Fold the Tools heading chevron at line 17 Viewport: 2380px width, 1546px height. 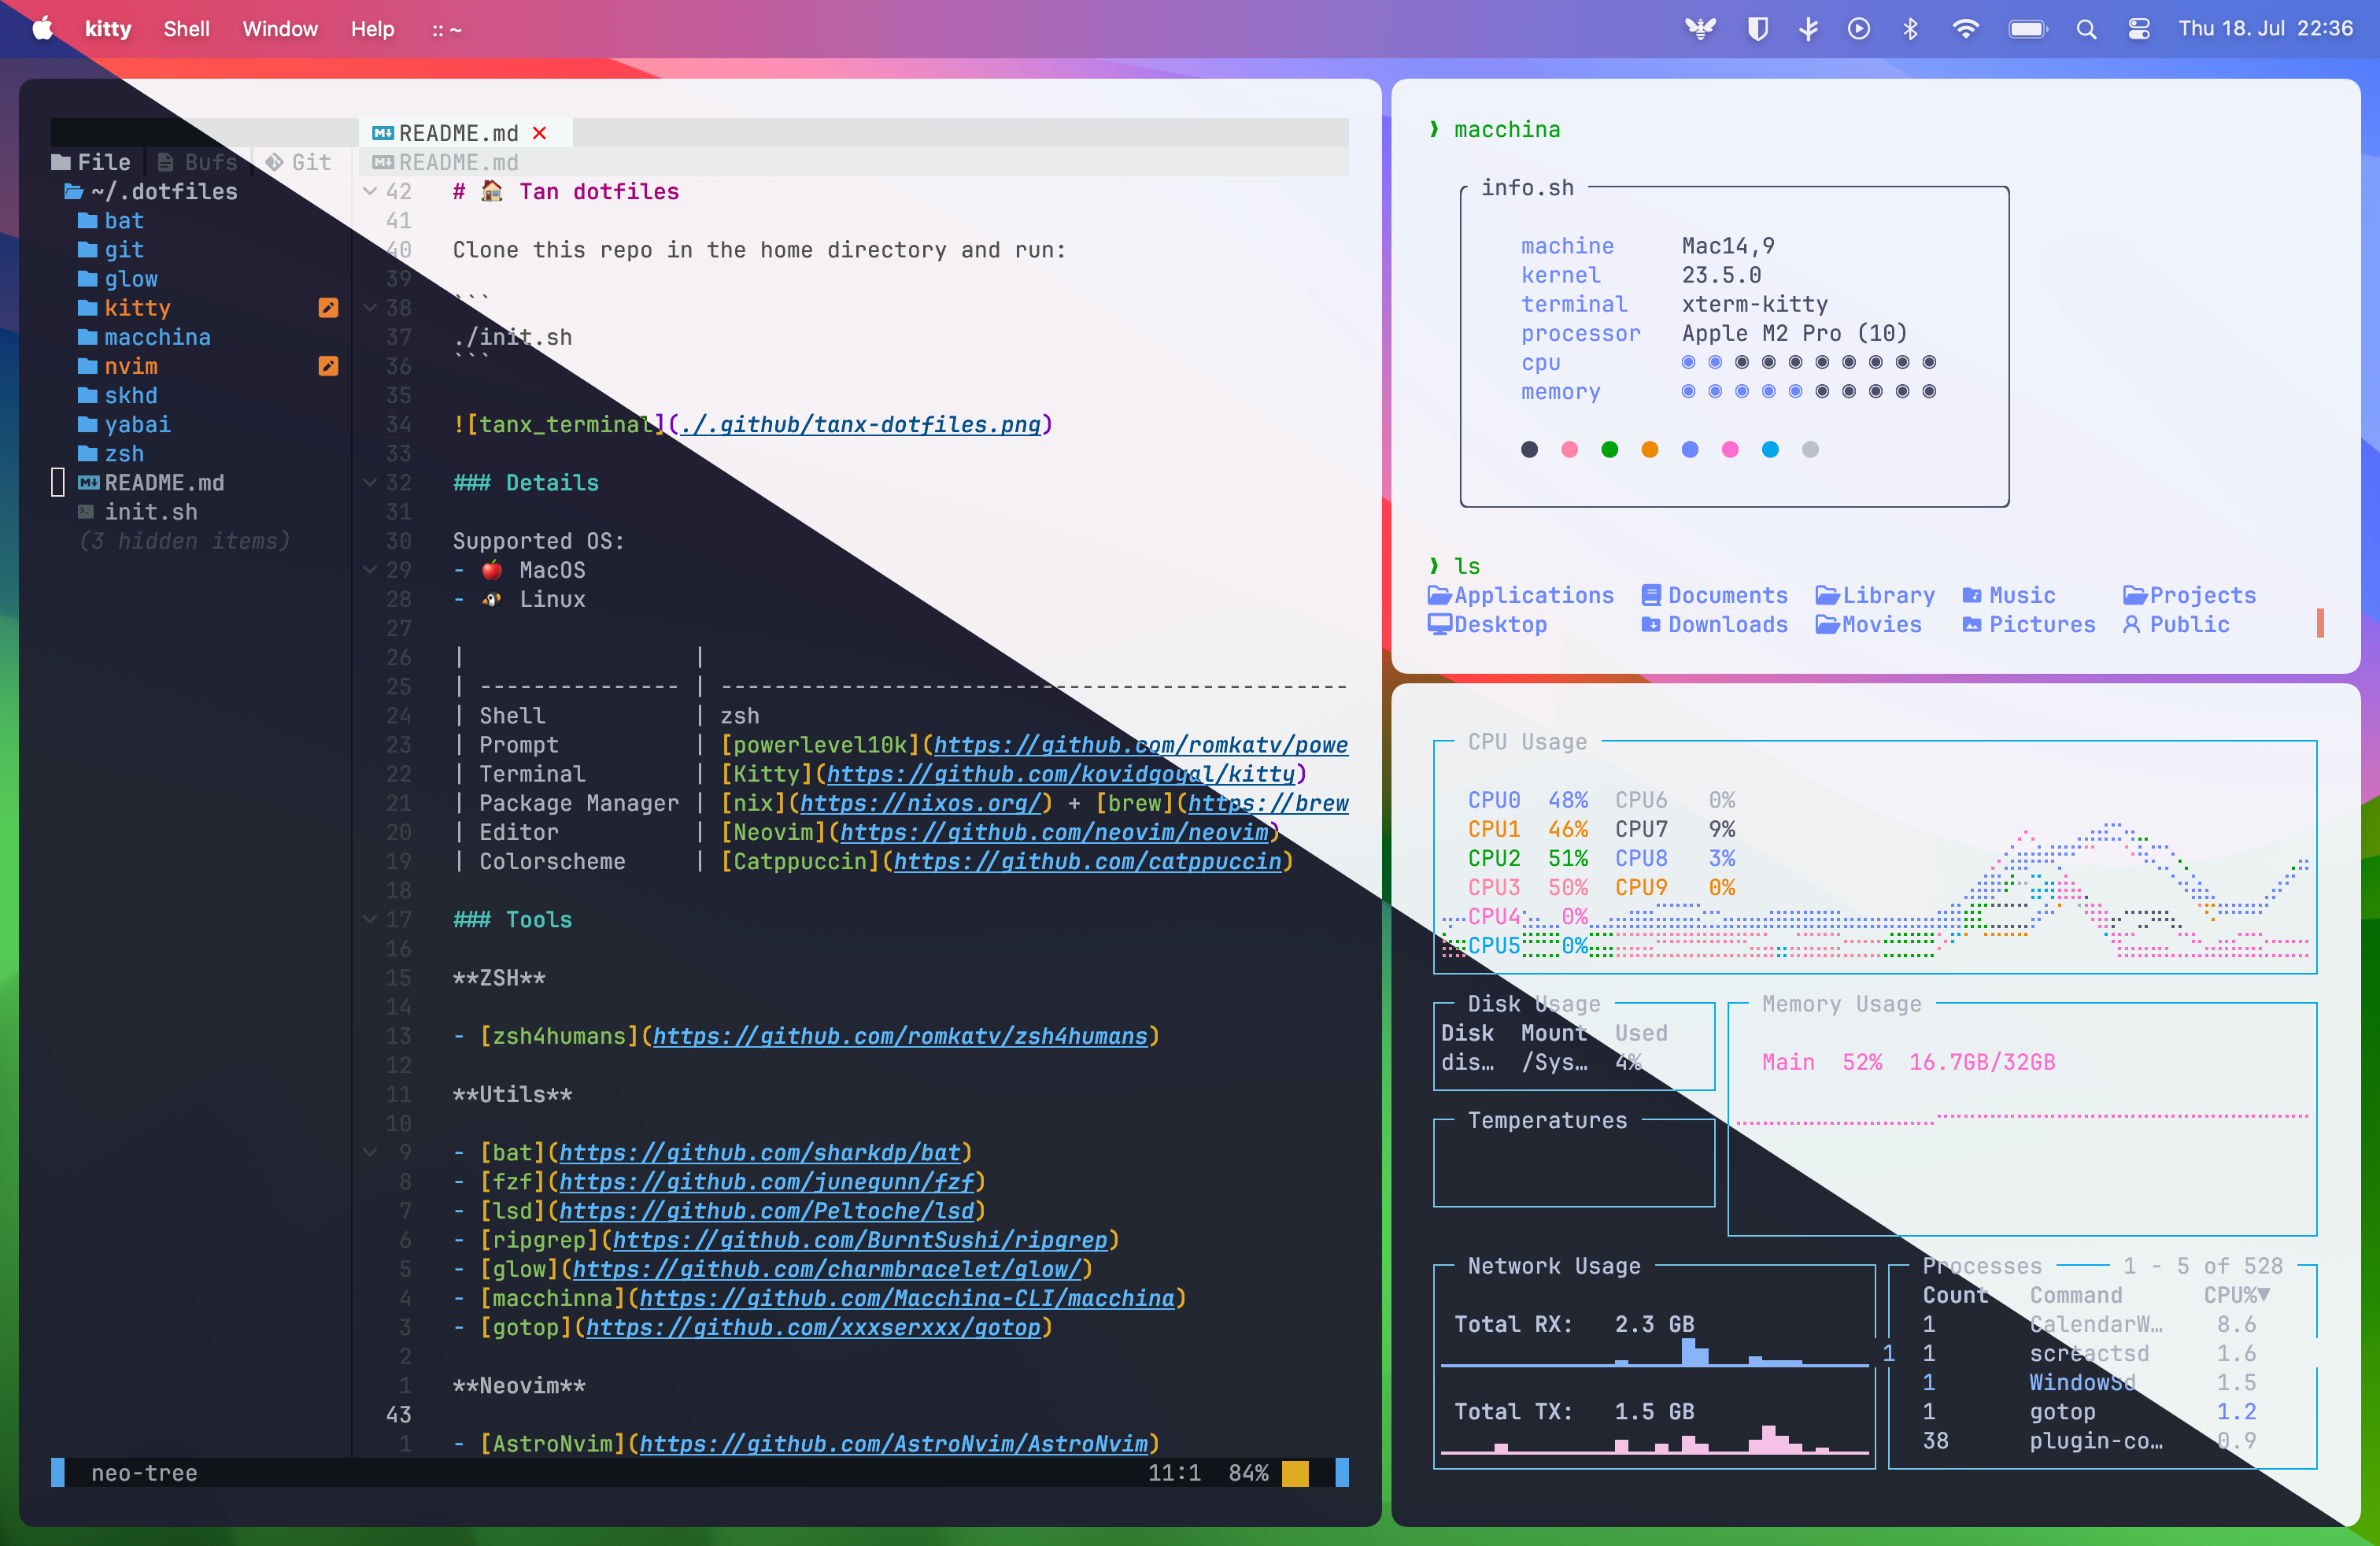[370, 919]
